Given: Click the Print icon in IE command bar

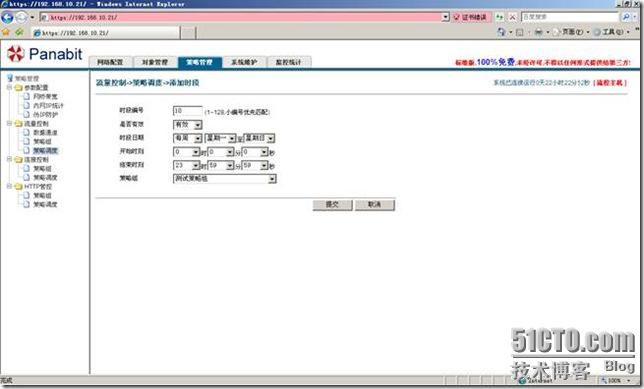Looking at the screenshot, I should (x=538, y=32).
